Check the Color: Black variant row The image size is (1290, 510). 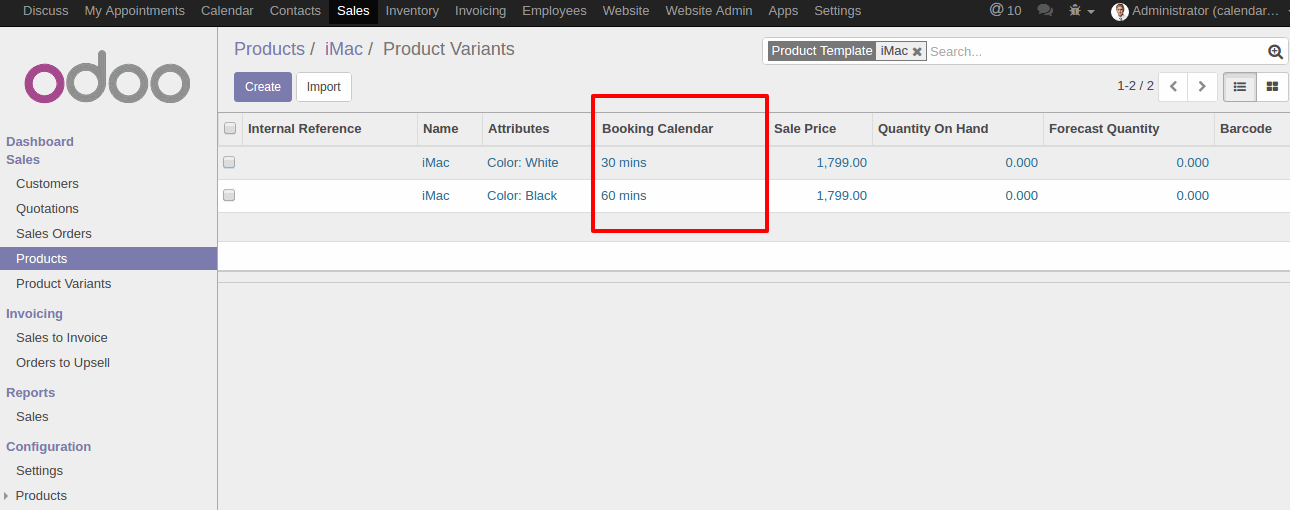click(229, 195)
